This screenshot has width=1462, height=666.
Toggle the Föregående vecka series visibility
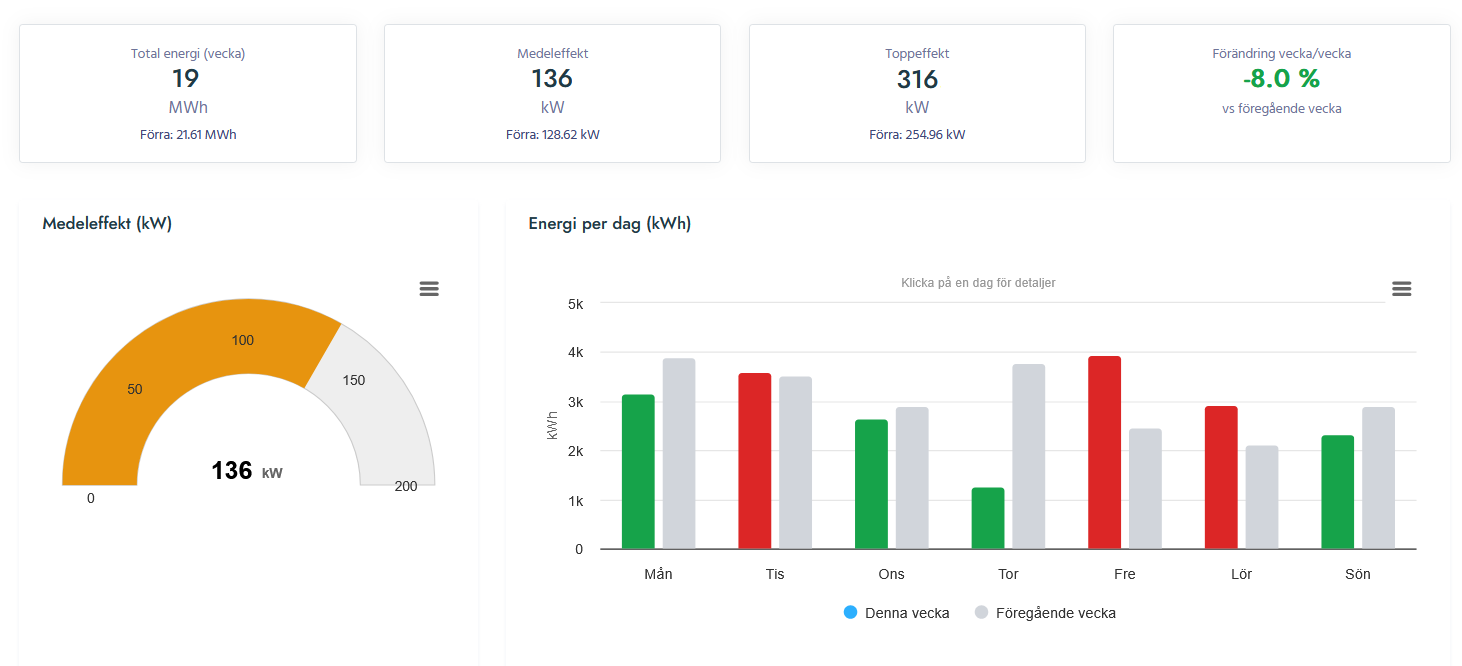(x=1044, y=612)
